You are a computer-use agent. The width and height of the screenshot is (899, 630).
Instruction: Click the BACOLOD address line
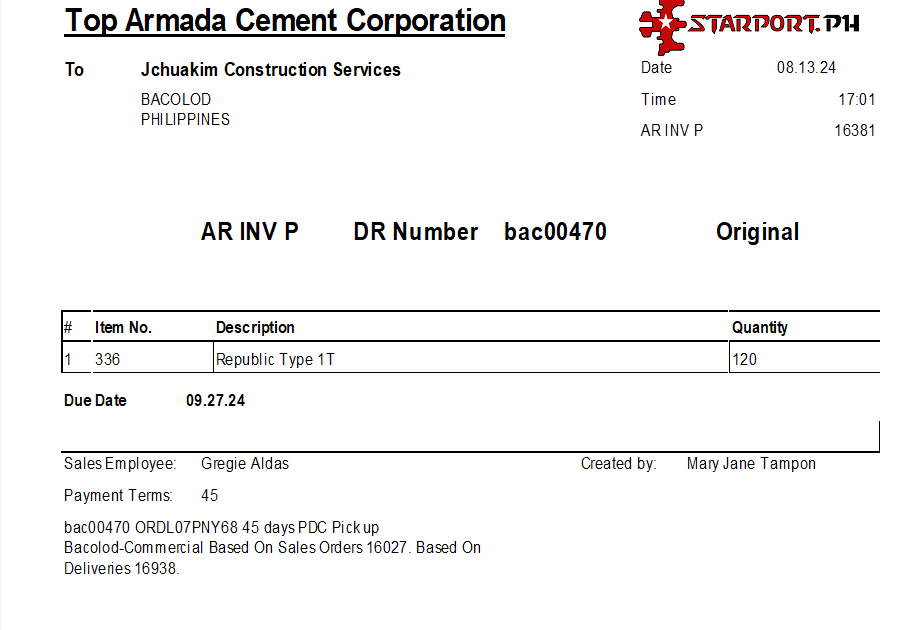pyautogui.click(x=176, y=100)
